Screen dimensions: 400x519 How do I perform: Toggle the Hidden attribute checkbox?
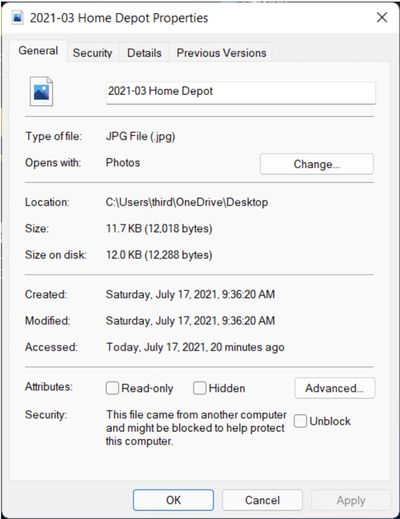click(199, 388)
